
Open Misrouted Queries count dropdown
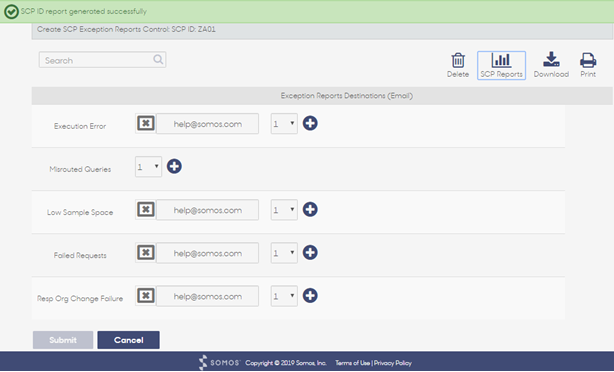(x=148, y=167)
